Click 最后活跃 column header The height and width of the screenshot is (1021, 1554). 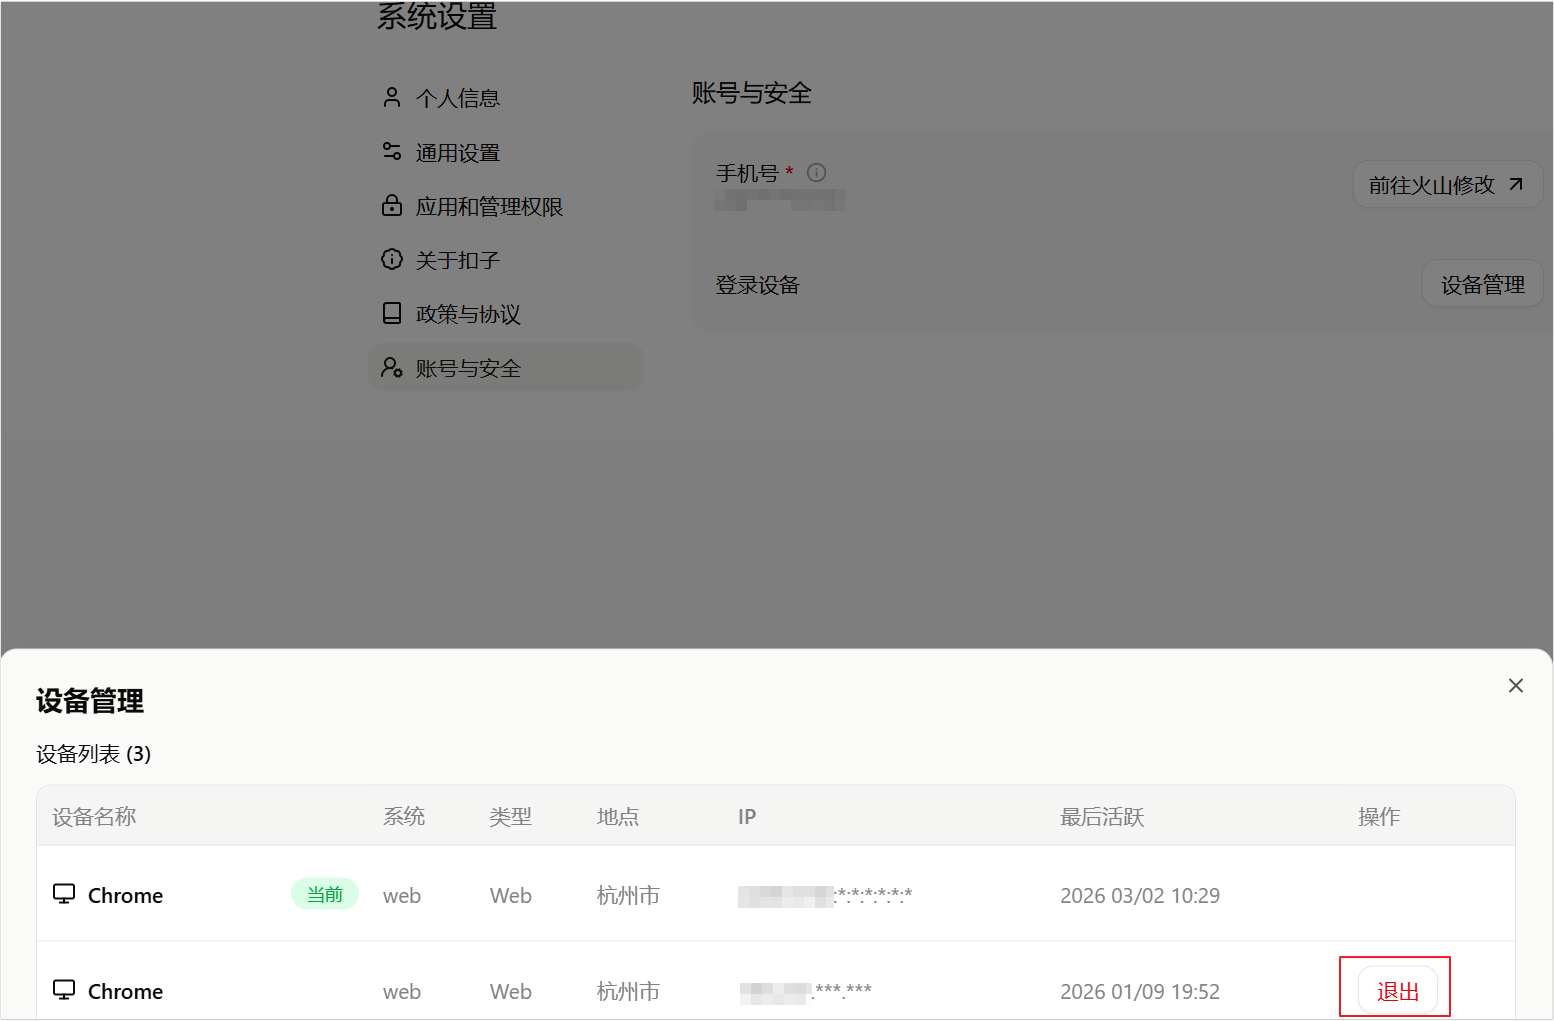pos(1102,817)
